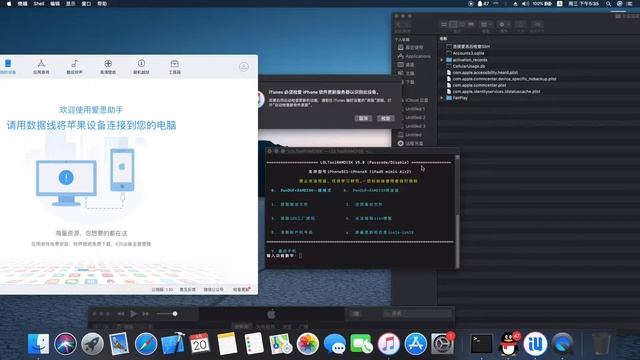
Task: Click the terminal input prompt line
Action: tap(284, 256)
